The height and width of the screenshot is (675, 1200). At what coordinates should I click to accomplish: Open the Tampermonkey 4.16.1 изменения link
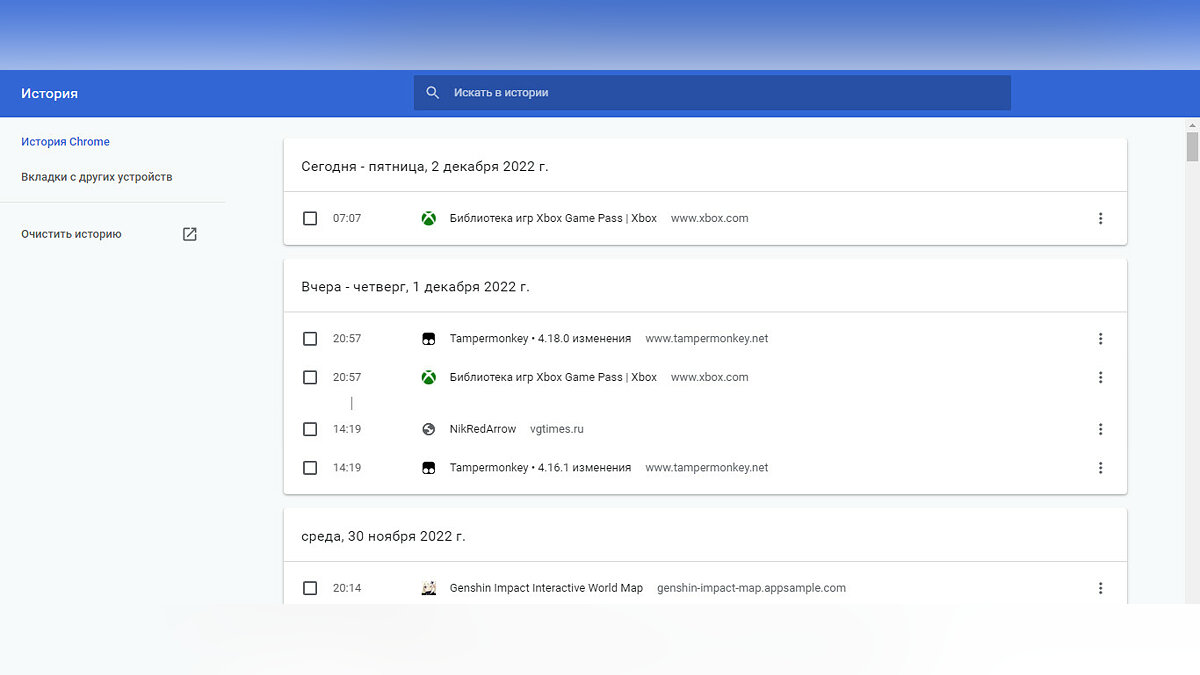tap(540, 468)
